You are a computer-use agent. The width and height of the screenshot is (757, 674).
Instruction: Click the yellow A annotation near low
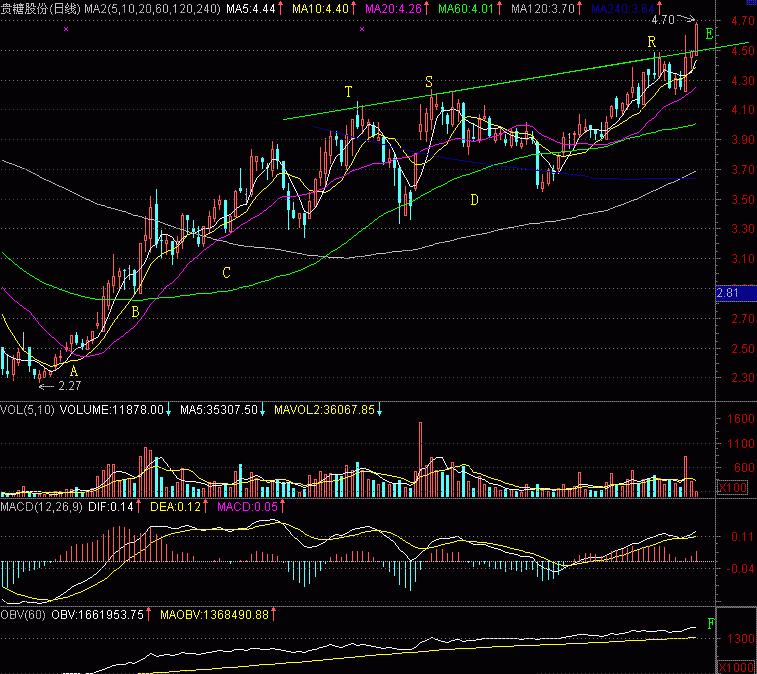pos(73,370)
